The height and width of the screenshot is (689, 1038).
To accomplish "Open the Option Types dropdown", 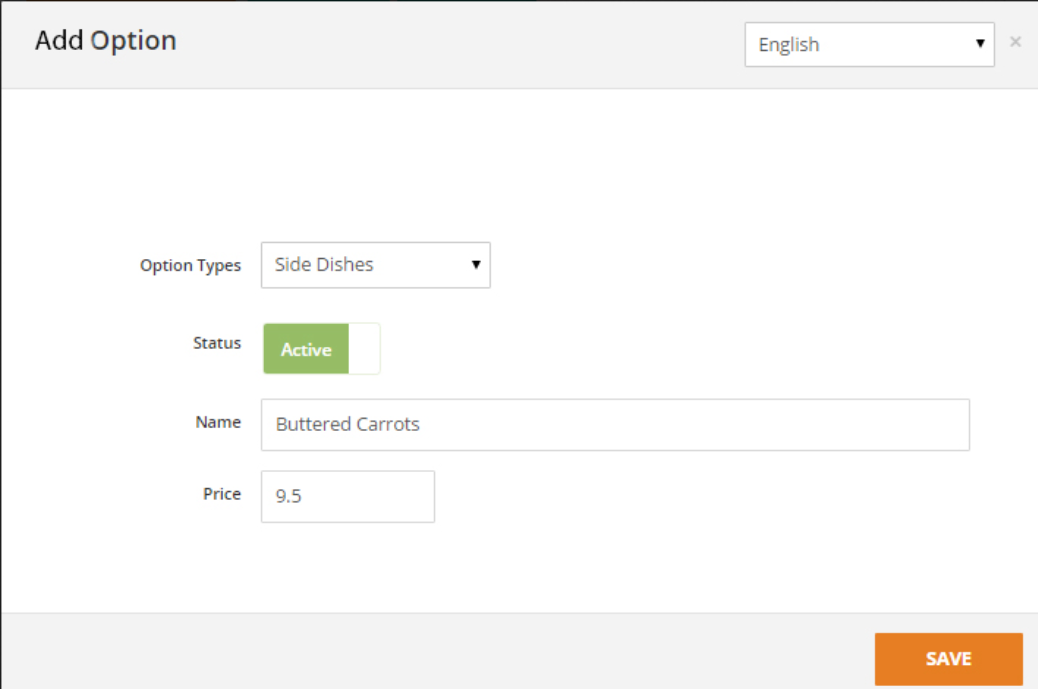I will [x=375, y=265].
